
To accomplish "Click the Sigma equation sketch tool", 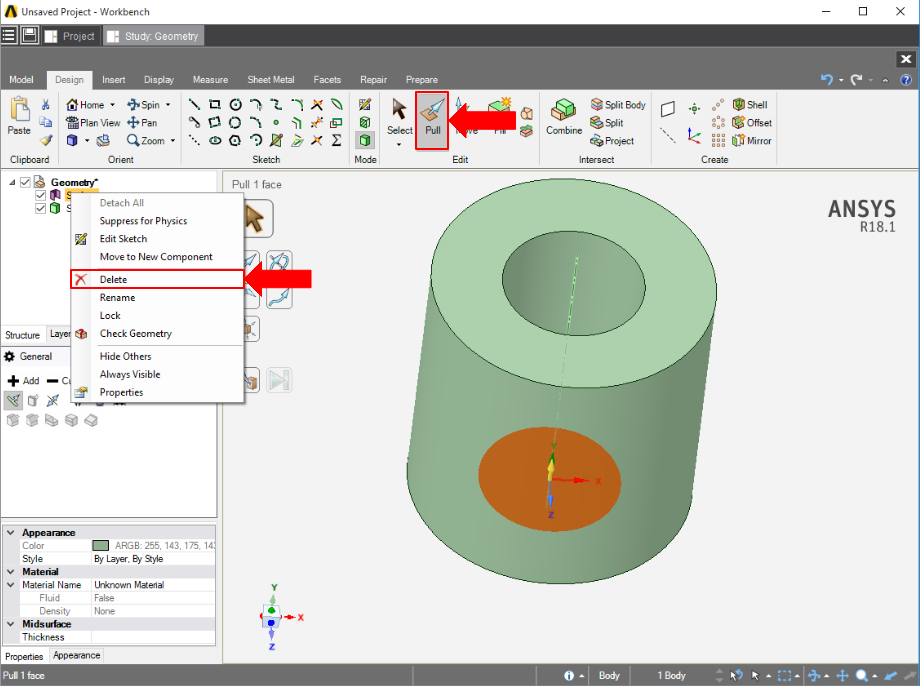I will click(x=336, y=140).
